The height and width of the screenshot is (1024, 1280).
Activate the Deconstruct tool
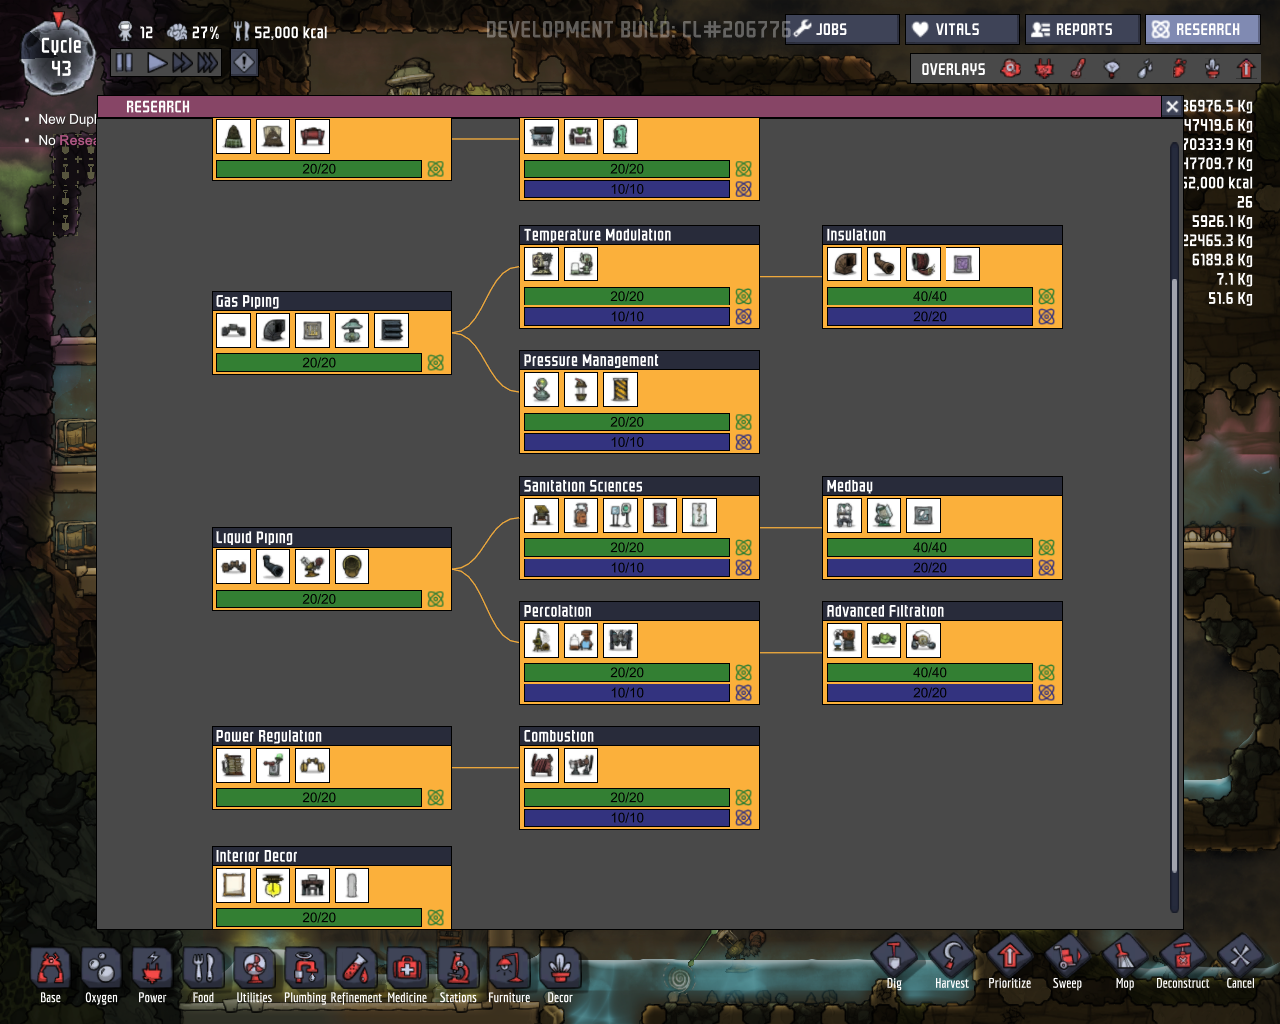[1182, 960]
